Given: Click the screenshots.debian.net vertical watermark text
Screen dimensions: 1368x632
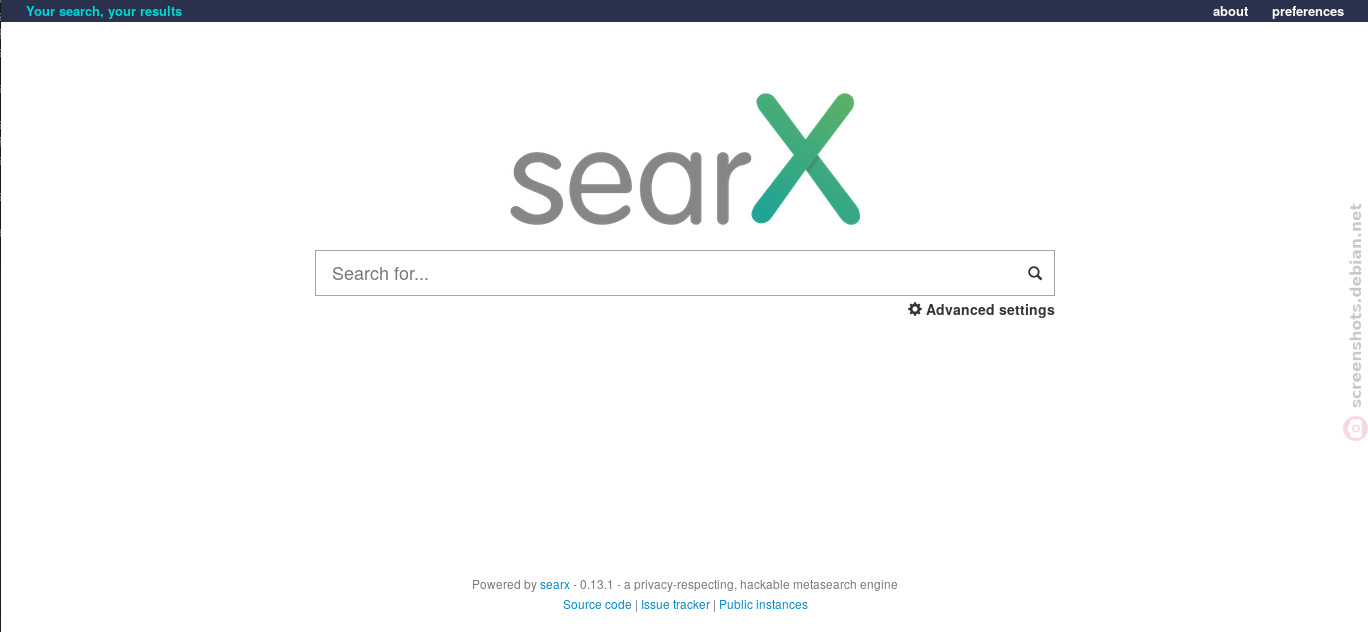Looking at the screenshot, I should click(1355, 306).
